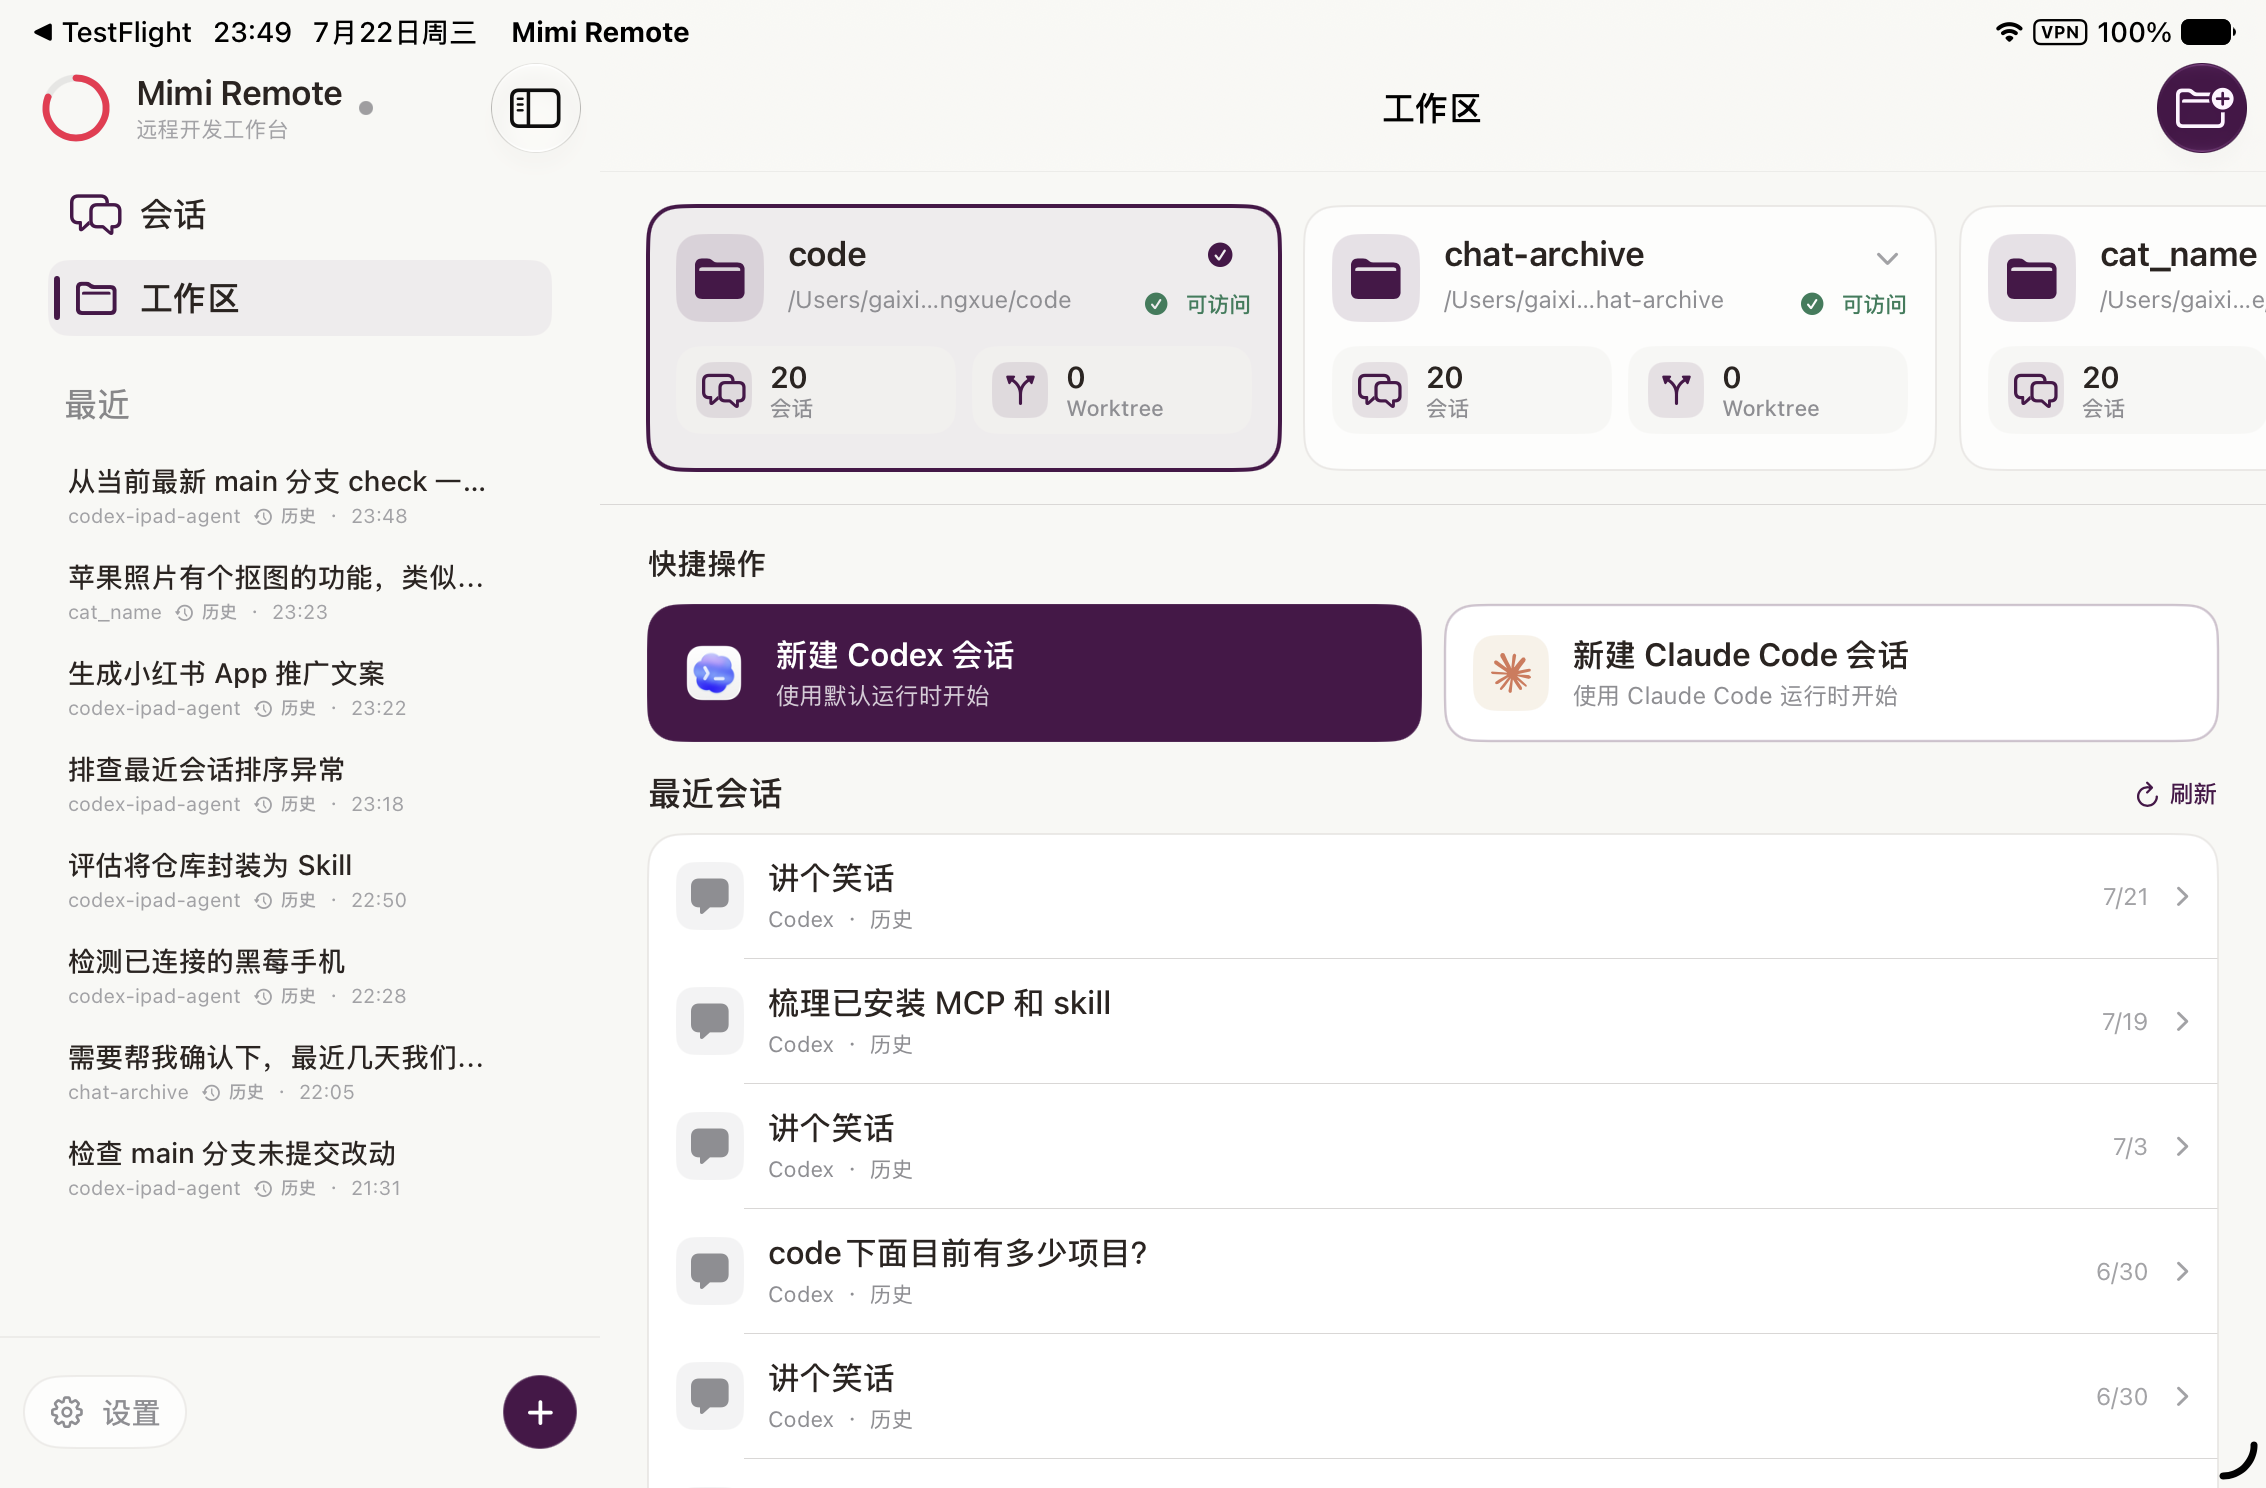
Task: Select the chat-archive workspace card
Action: pyautogui.click(x=1620, y=338)
